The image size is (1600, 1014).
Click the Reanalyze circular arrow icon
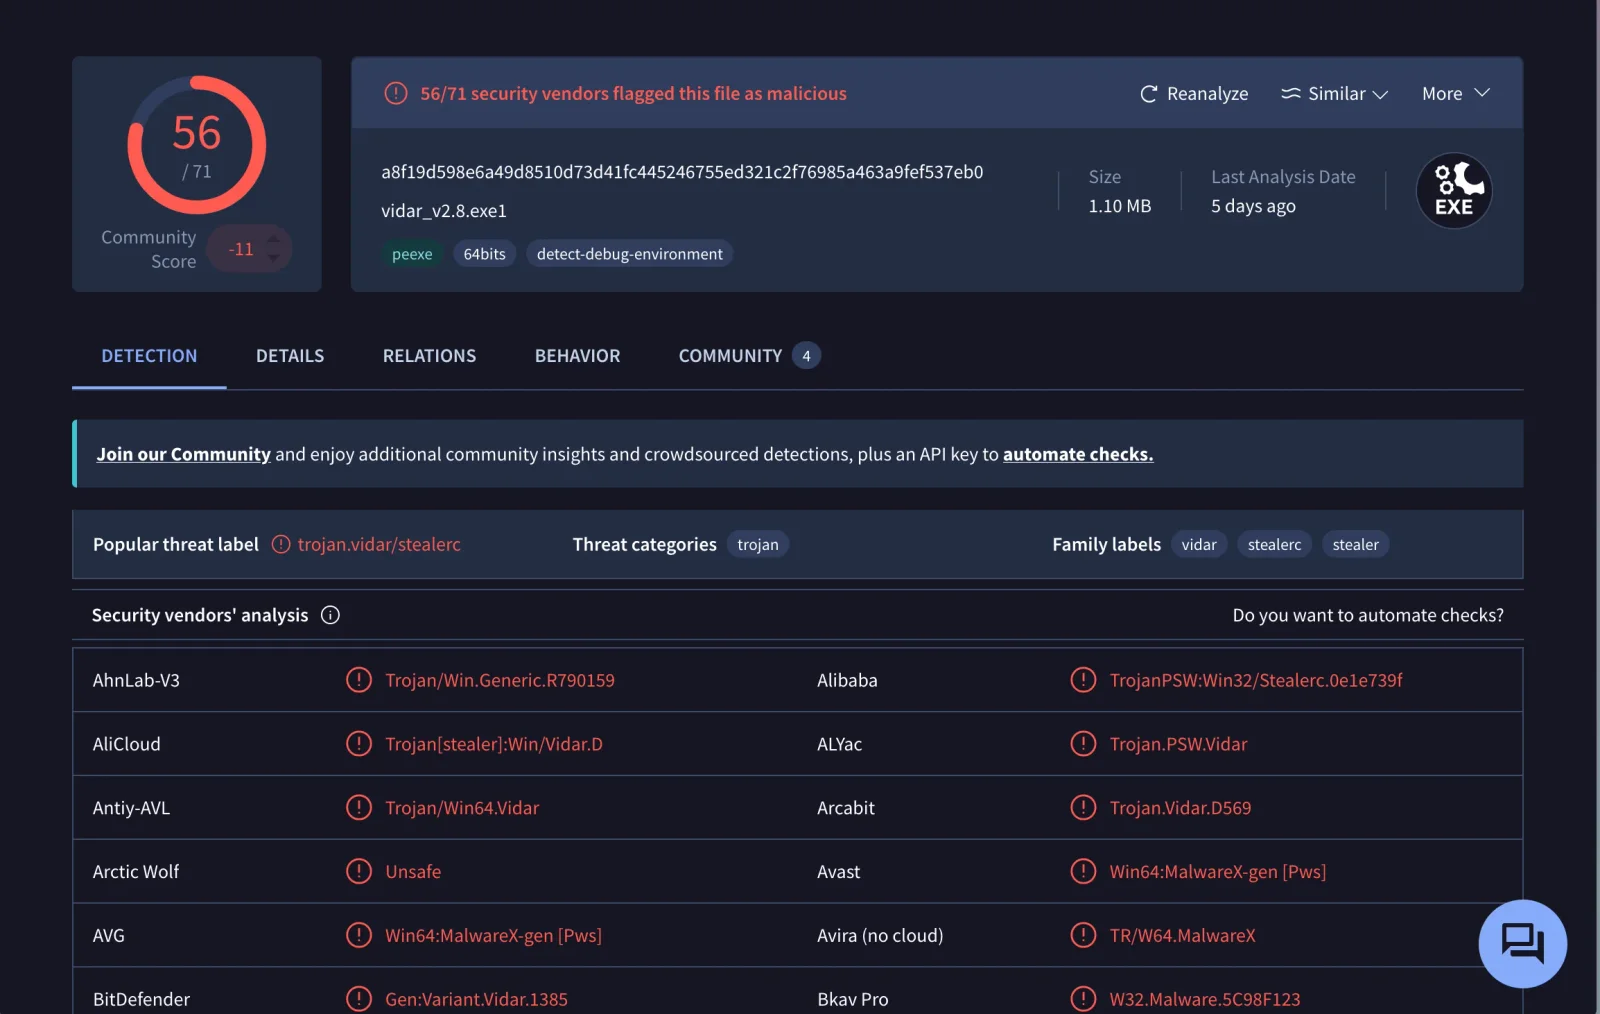point(1148,94)
